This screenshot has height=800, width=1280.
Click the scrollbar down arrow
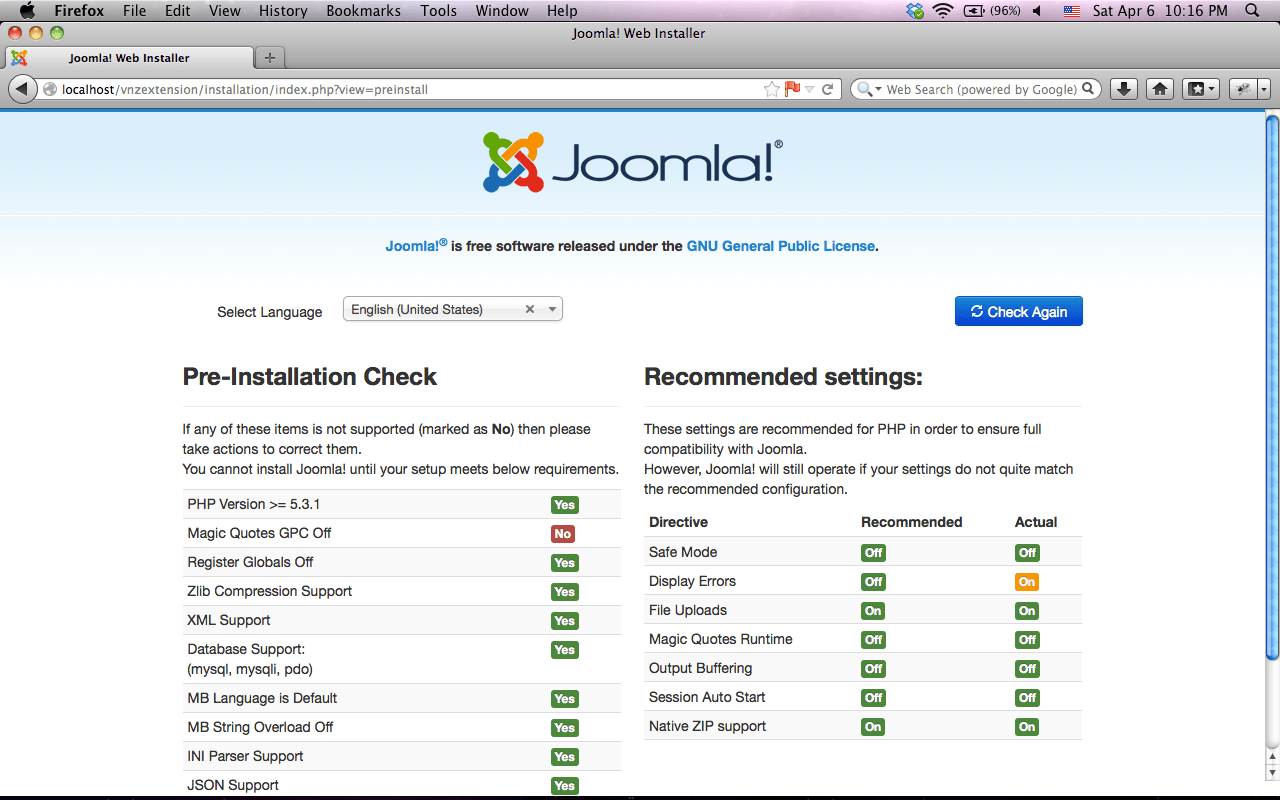click(1271, 771)
